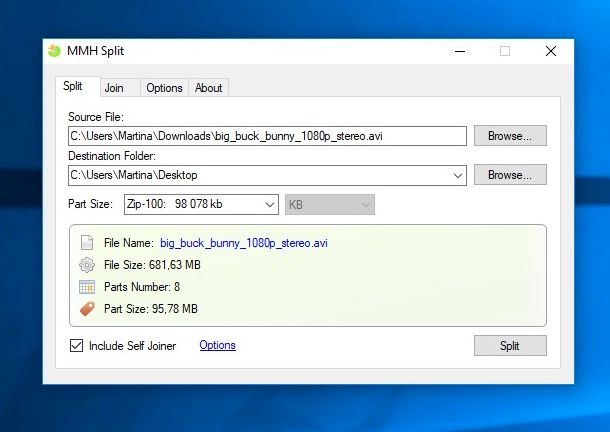The width and height of the screenshot is (610, 432).
Task: Open the About tab
Action: (x=209, y=88)
